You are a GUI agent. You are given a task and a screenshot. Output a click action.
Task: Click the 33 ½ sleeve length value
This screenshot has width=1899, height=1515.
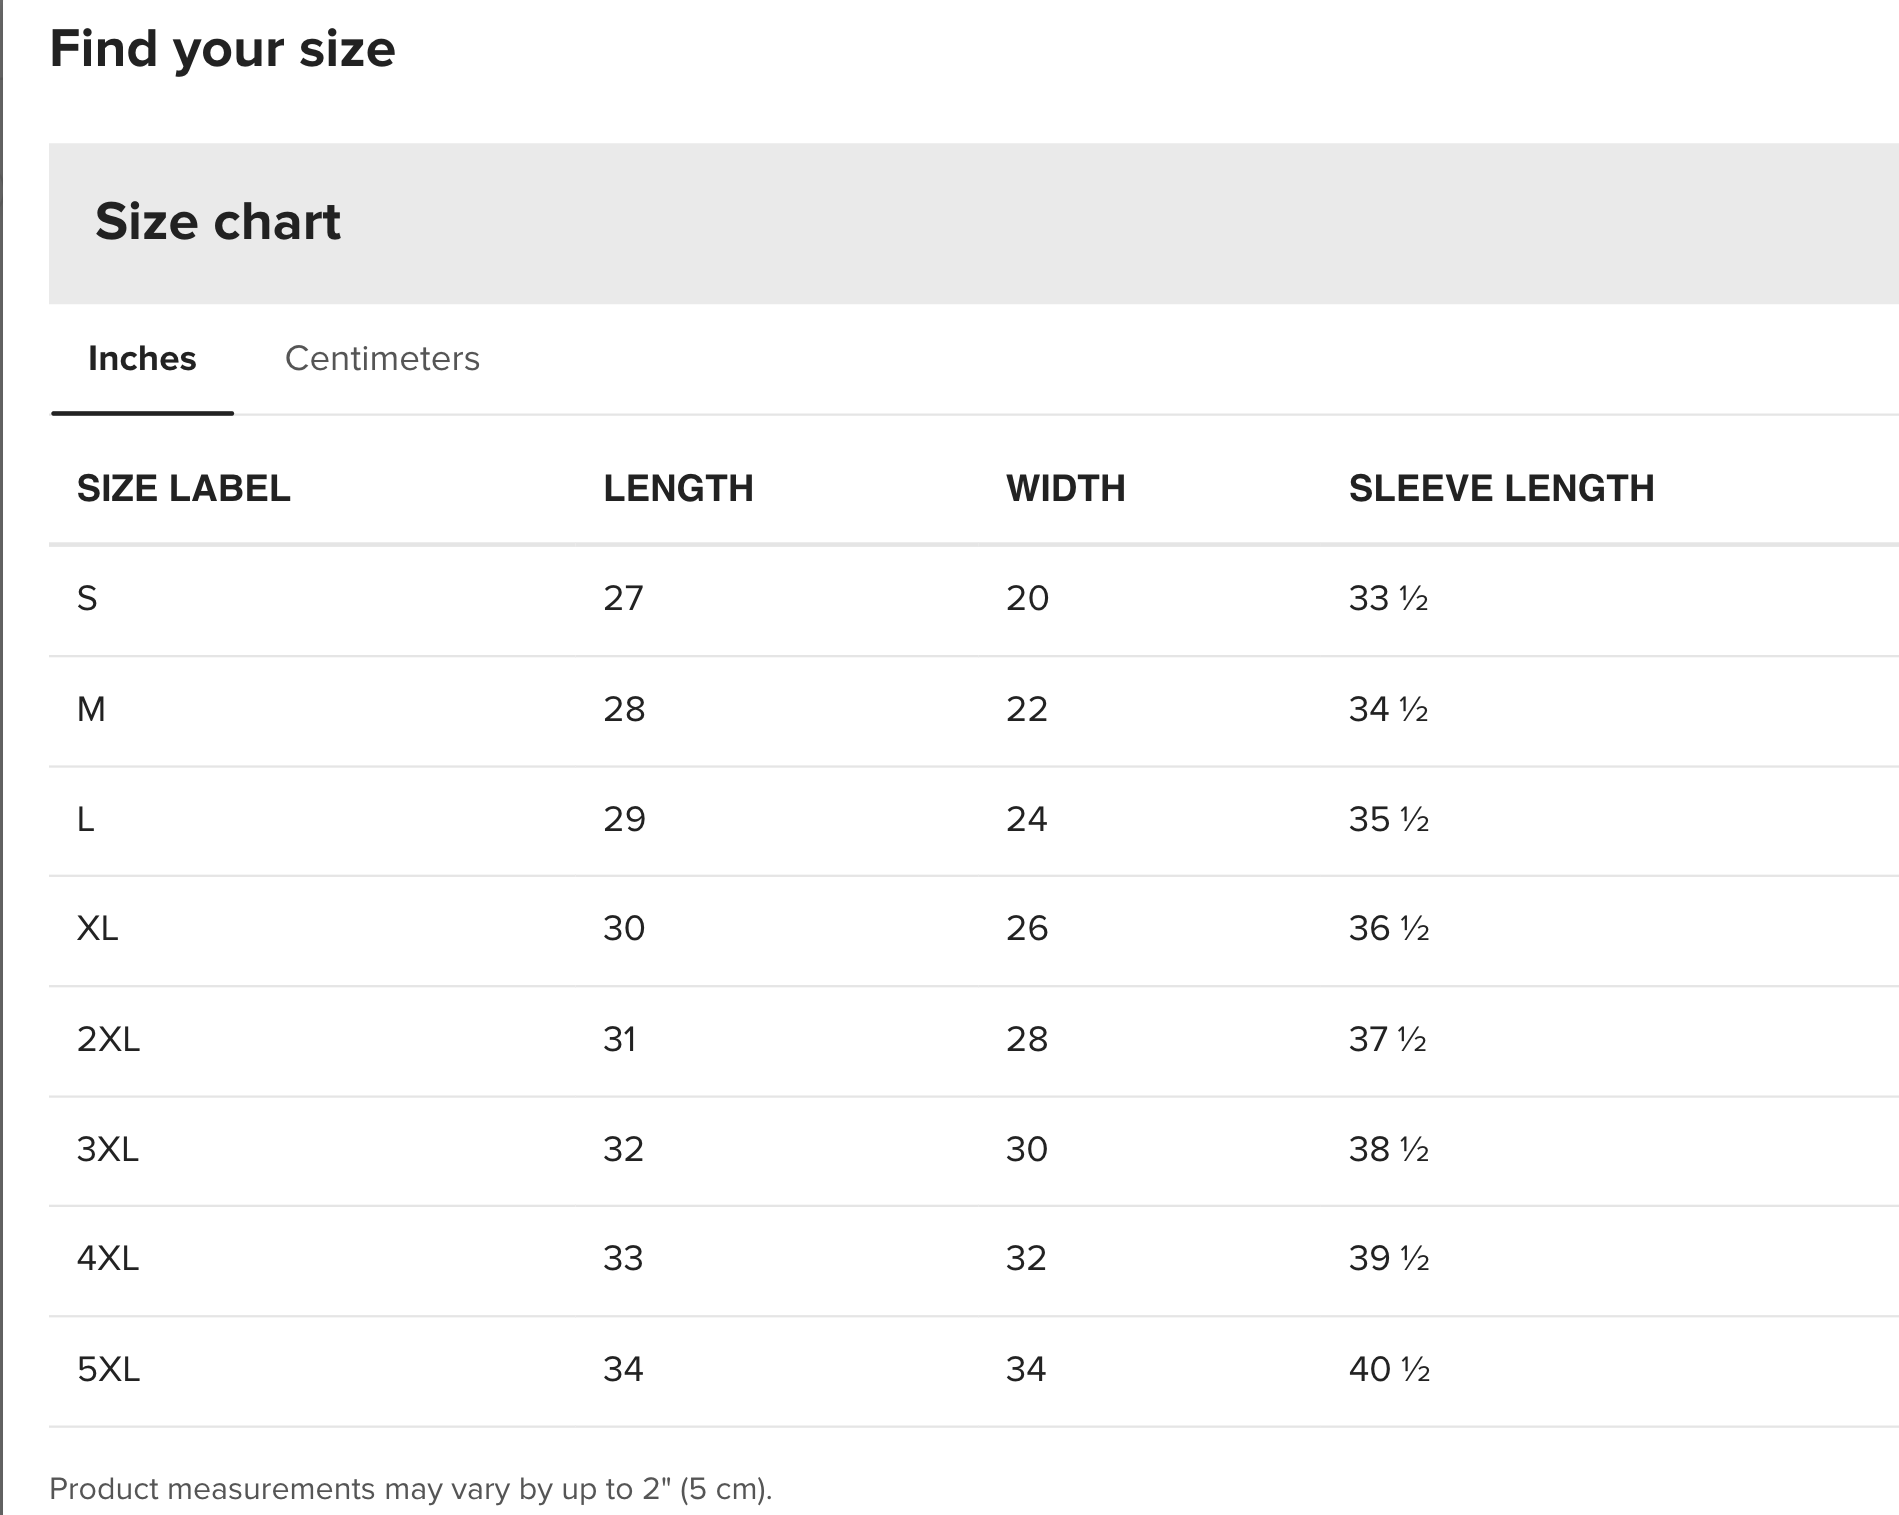(x=1388, y=598)
